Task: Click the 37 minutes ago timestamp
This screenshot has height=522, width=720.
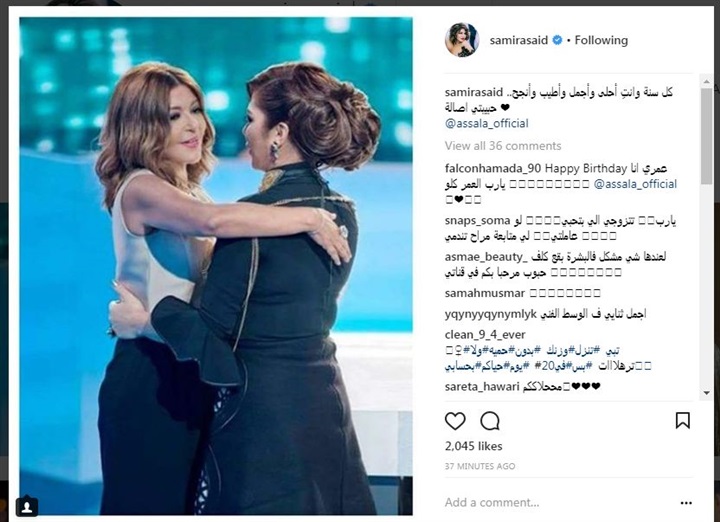Action: [x=480, y=466]
